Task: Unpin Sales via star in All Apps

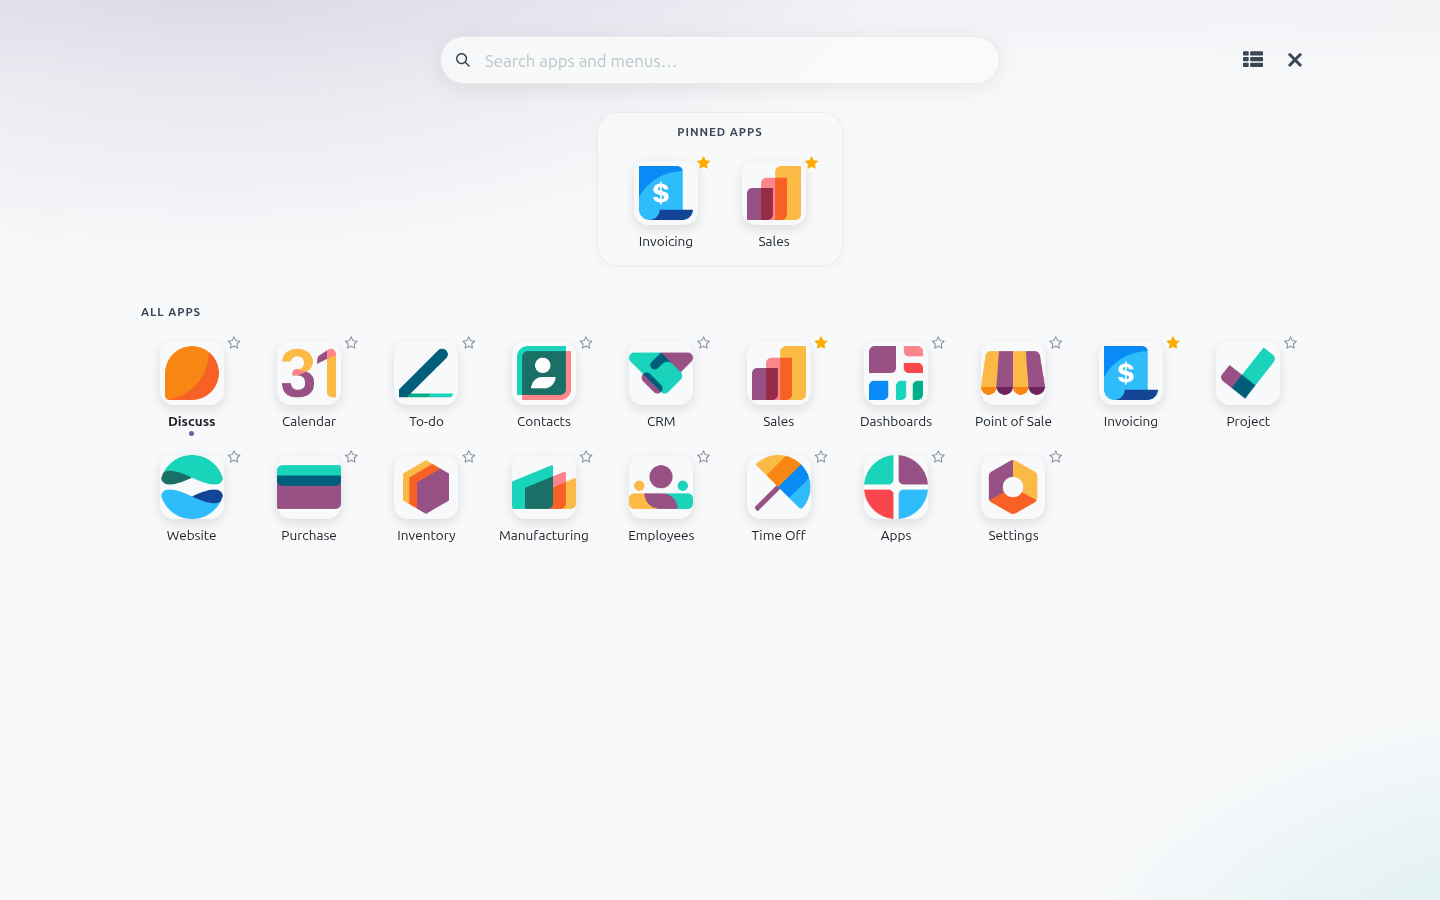Action: coord(821,343)
